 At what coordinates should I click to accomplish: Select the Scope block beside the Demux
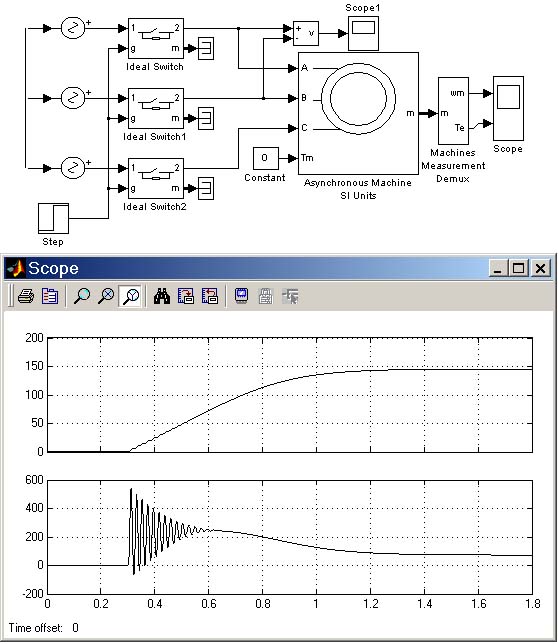[508, 108]
